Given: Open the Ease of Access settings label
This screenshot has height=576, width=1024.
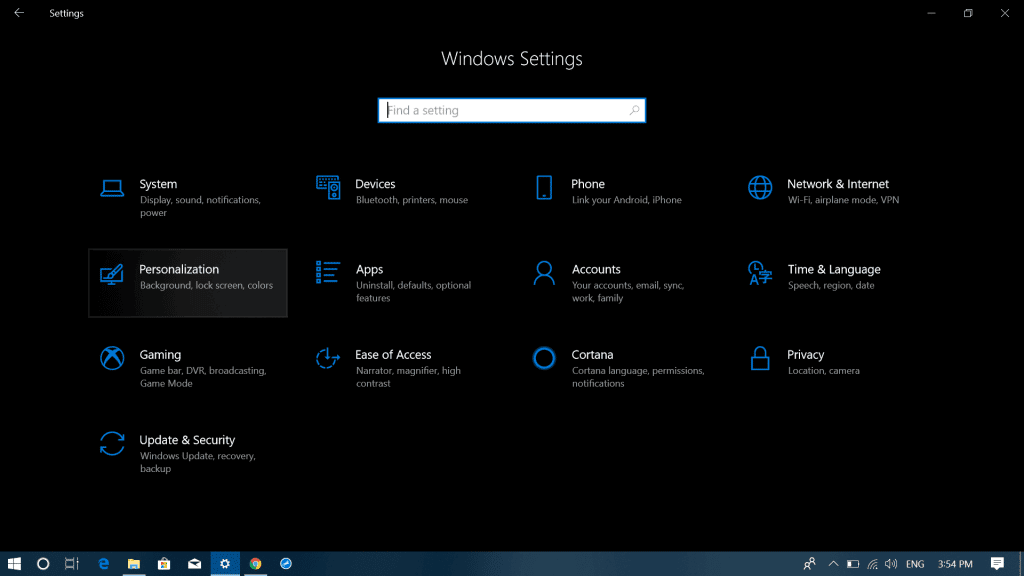Looking at the screenshot, I should 393,355.
